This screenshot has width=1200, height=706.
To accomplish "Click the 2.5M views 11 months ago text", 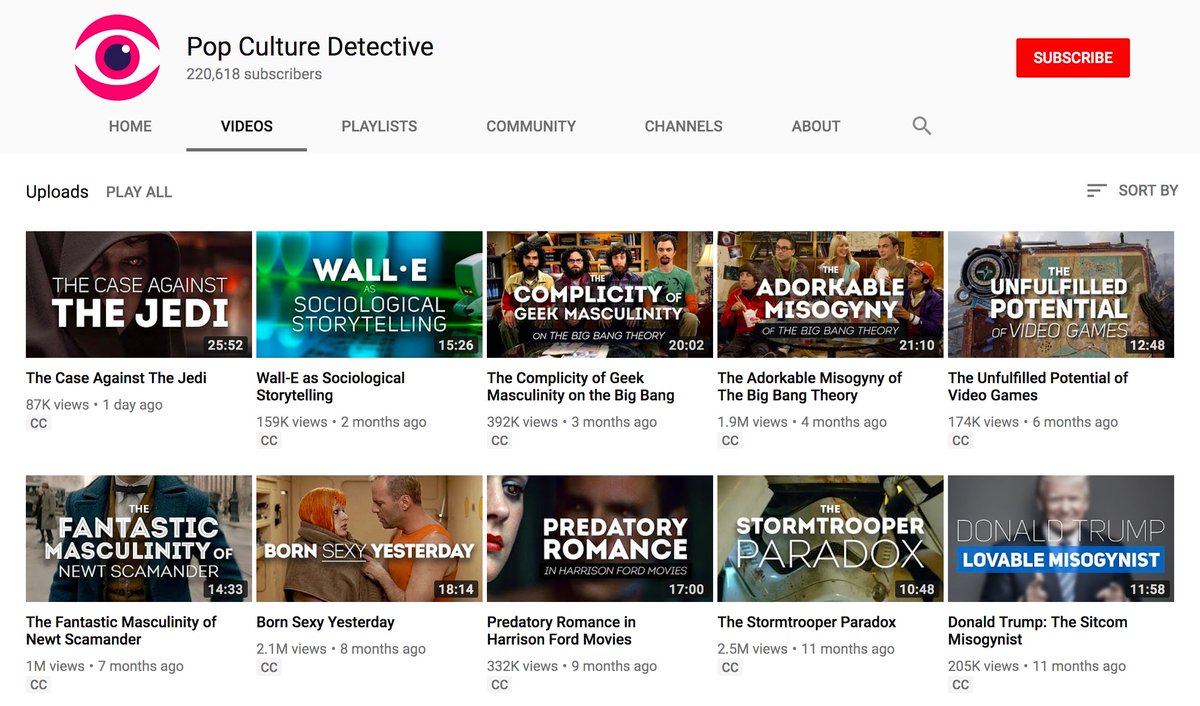I will pyautogui.click(x=806, y=649).
